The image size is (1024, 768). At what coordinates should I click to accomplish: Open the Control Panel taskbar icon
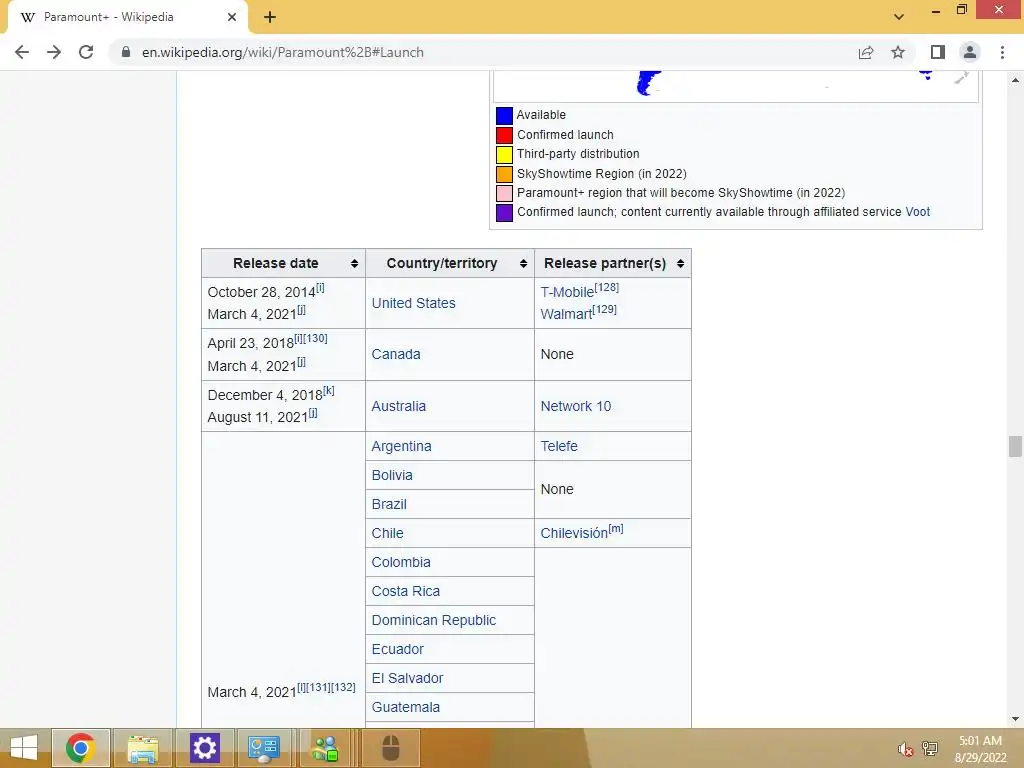pos(264,748)
